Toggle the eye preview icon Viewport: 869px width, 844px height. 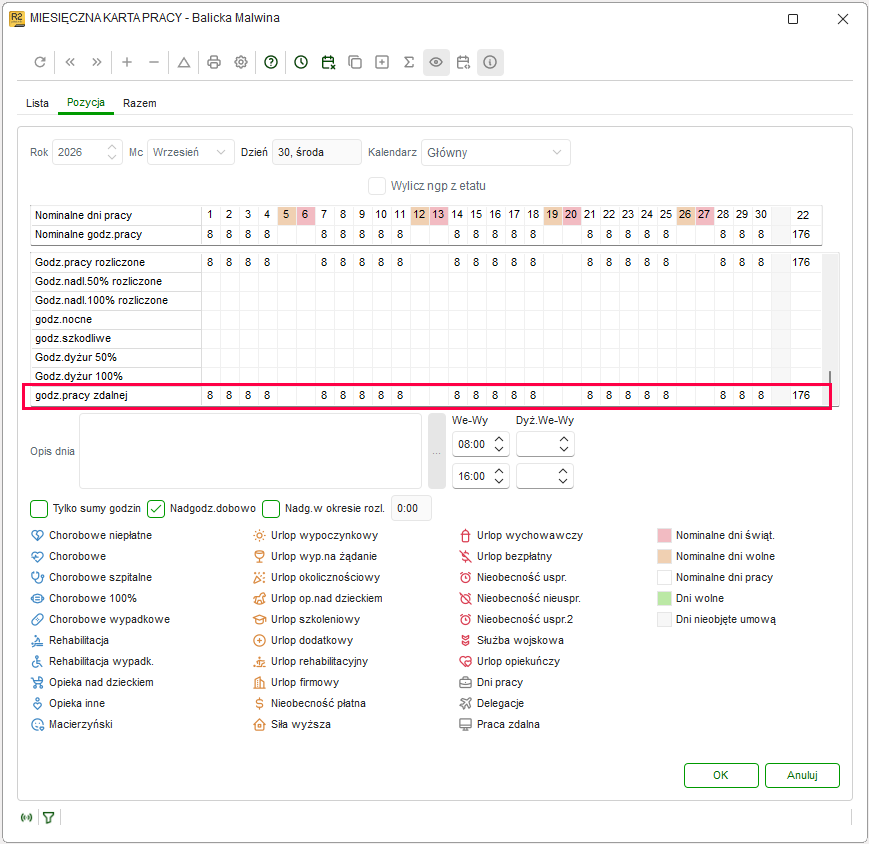point(436,62)
